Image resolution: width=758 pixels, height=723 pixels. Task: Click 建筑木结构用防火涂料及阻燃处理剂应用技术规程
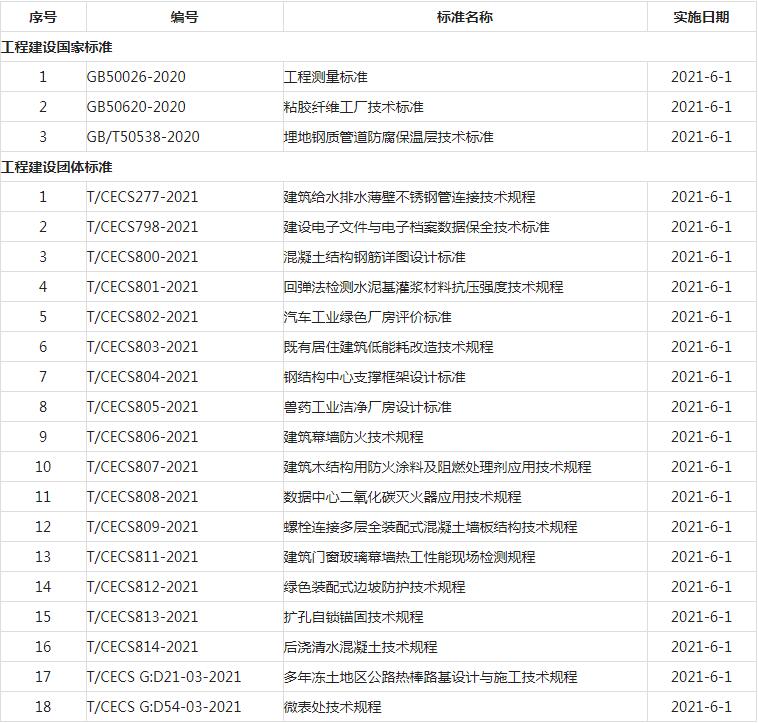[x=437, y=466]
